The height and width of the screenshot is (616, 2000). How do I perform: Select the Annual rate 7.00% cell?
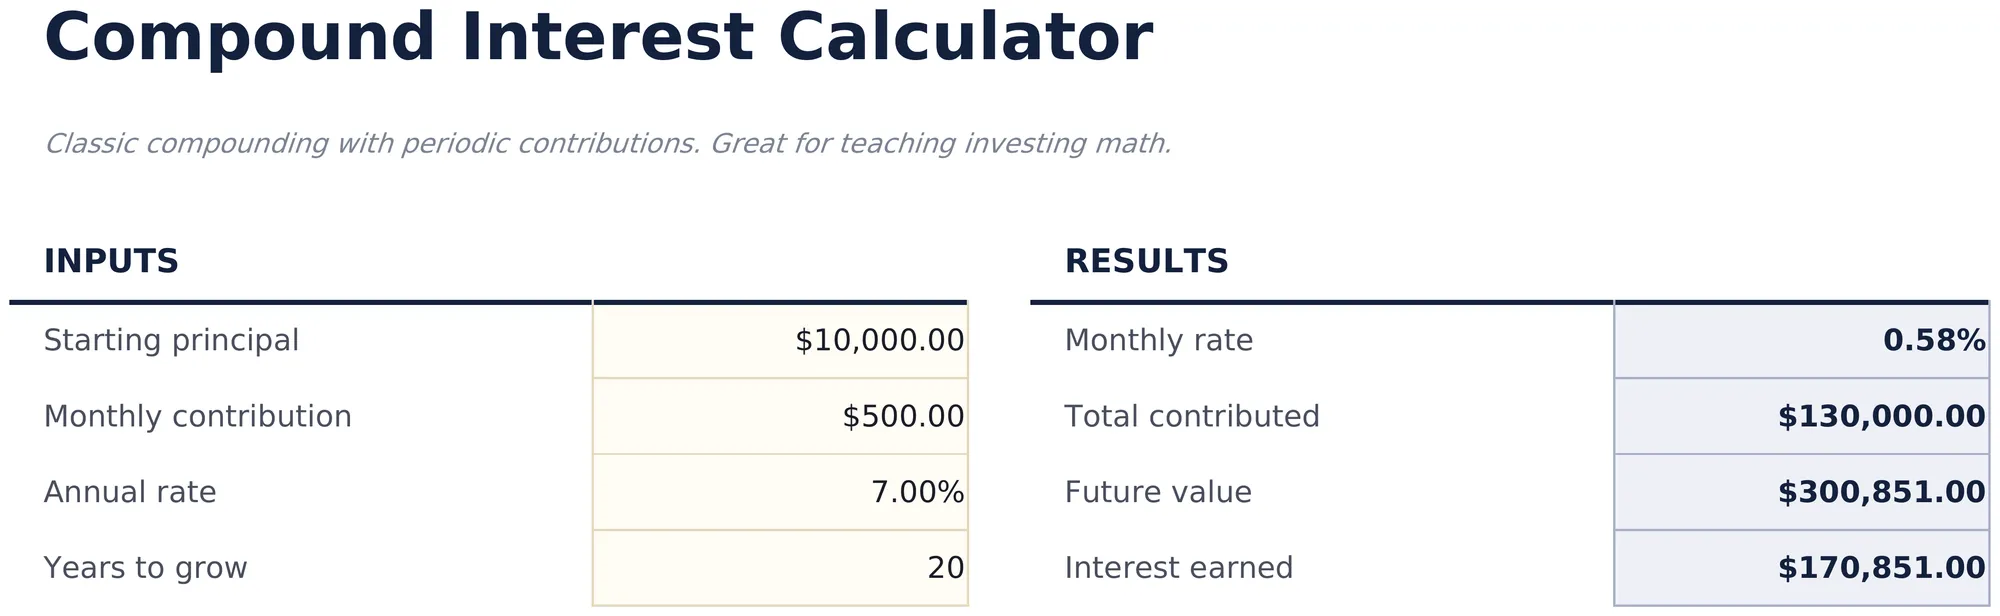(x=780, y=492)
